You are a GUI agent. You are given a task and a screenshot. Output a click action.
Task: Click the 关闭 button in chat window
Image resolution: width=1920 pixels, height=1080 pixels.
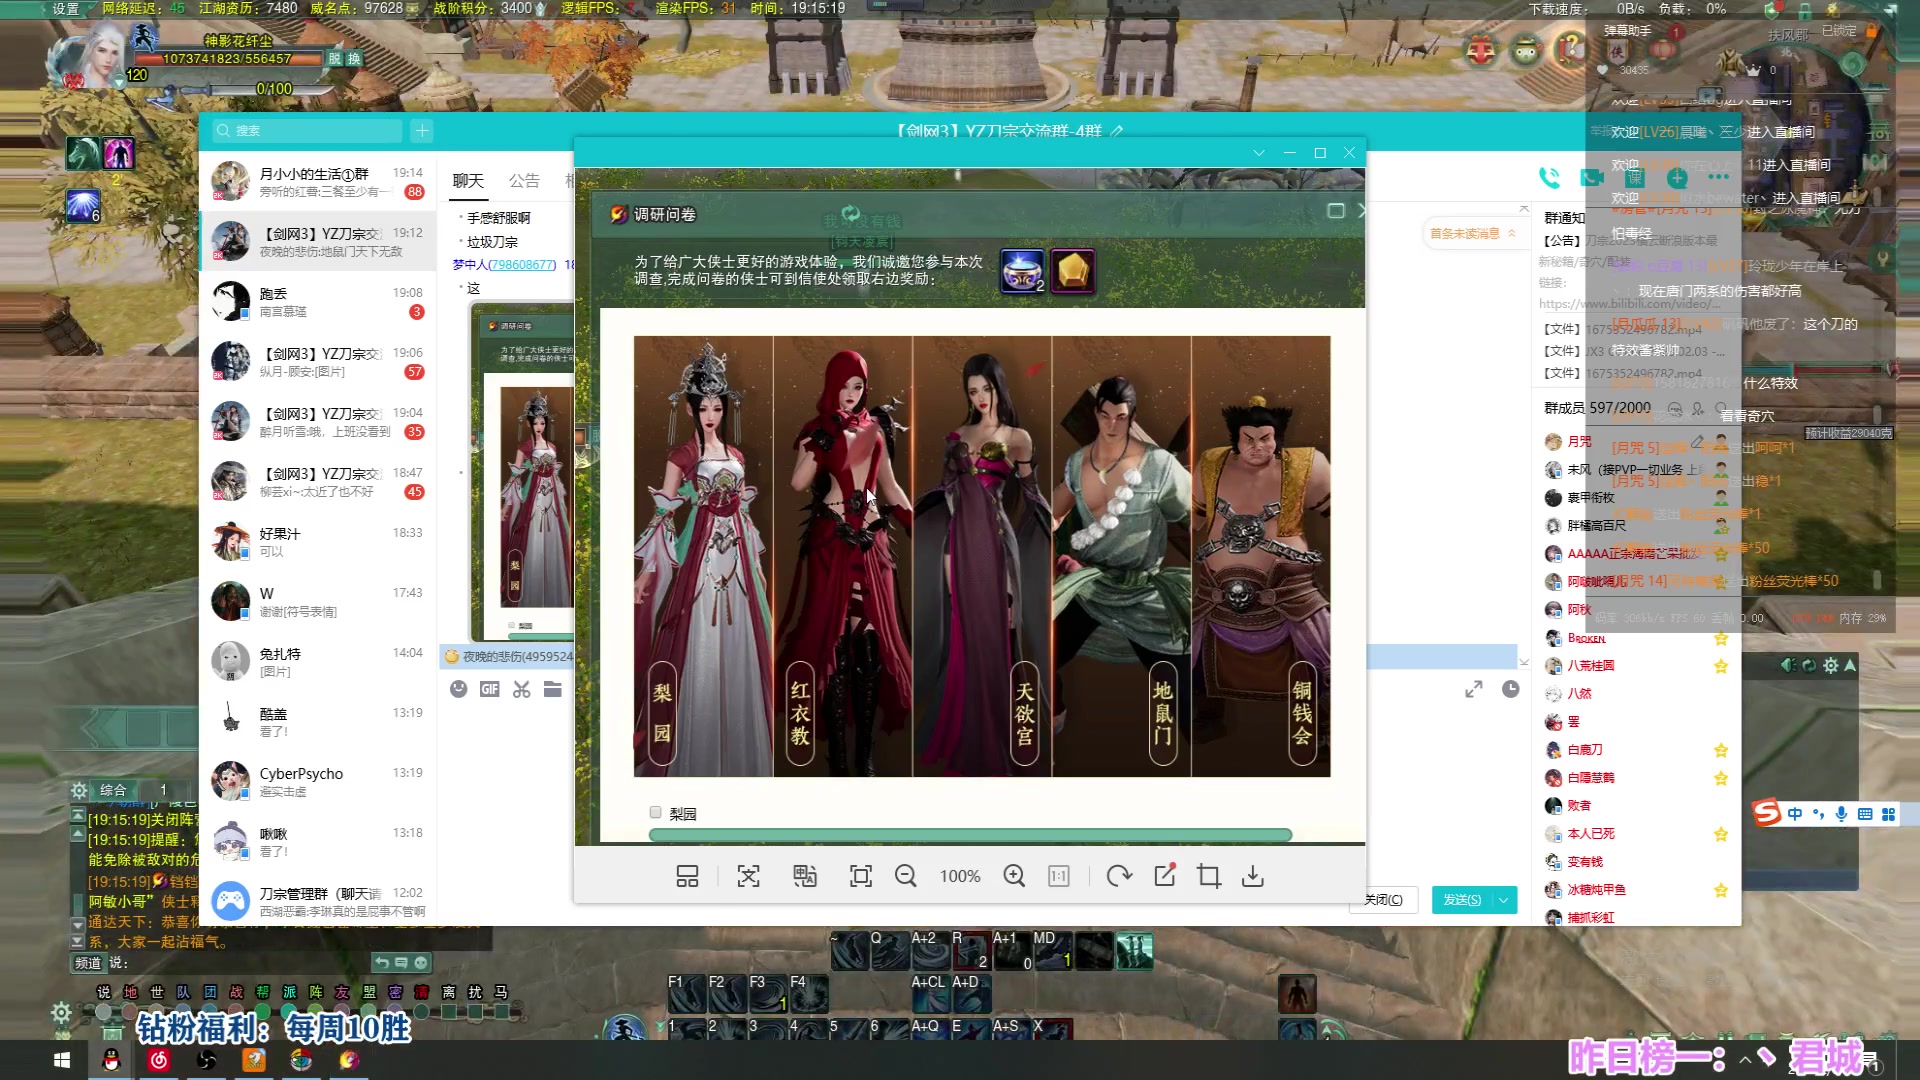tap(1383, 900)
